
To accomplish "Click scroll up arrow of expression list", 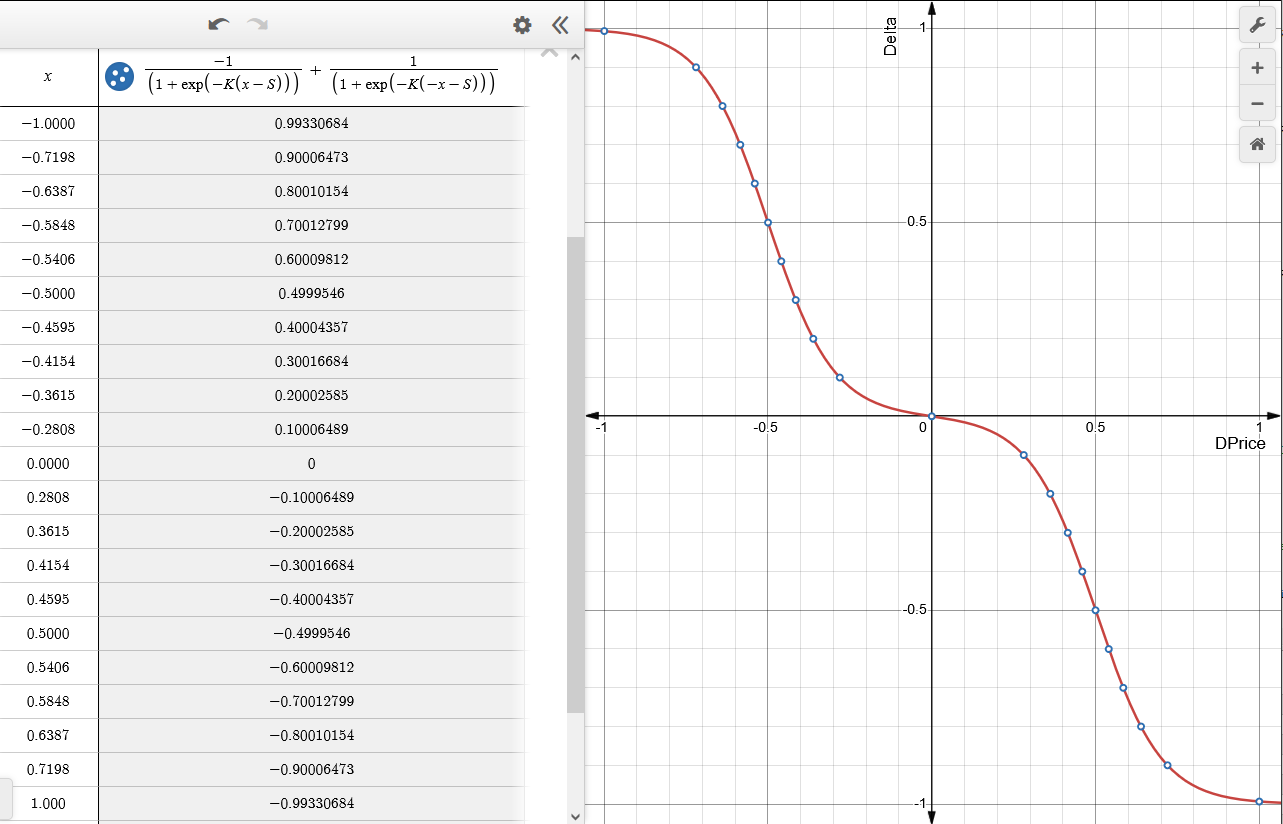I will click(575, 57).
